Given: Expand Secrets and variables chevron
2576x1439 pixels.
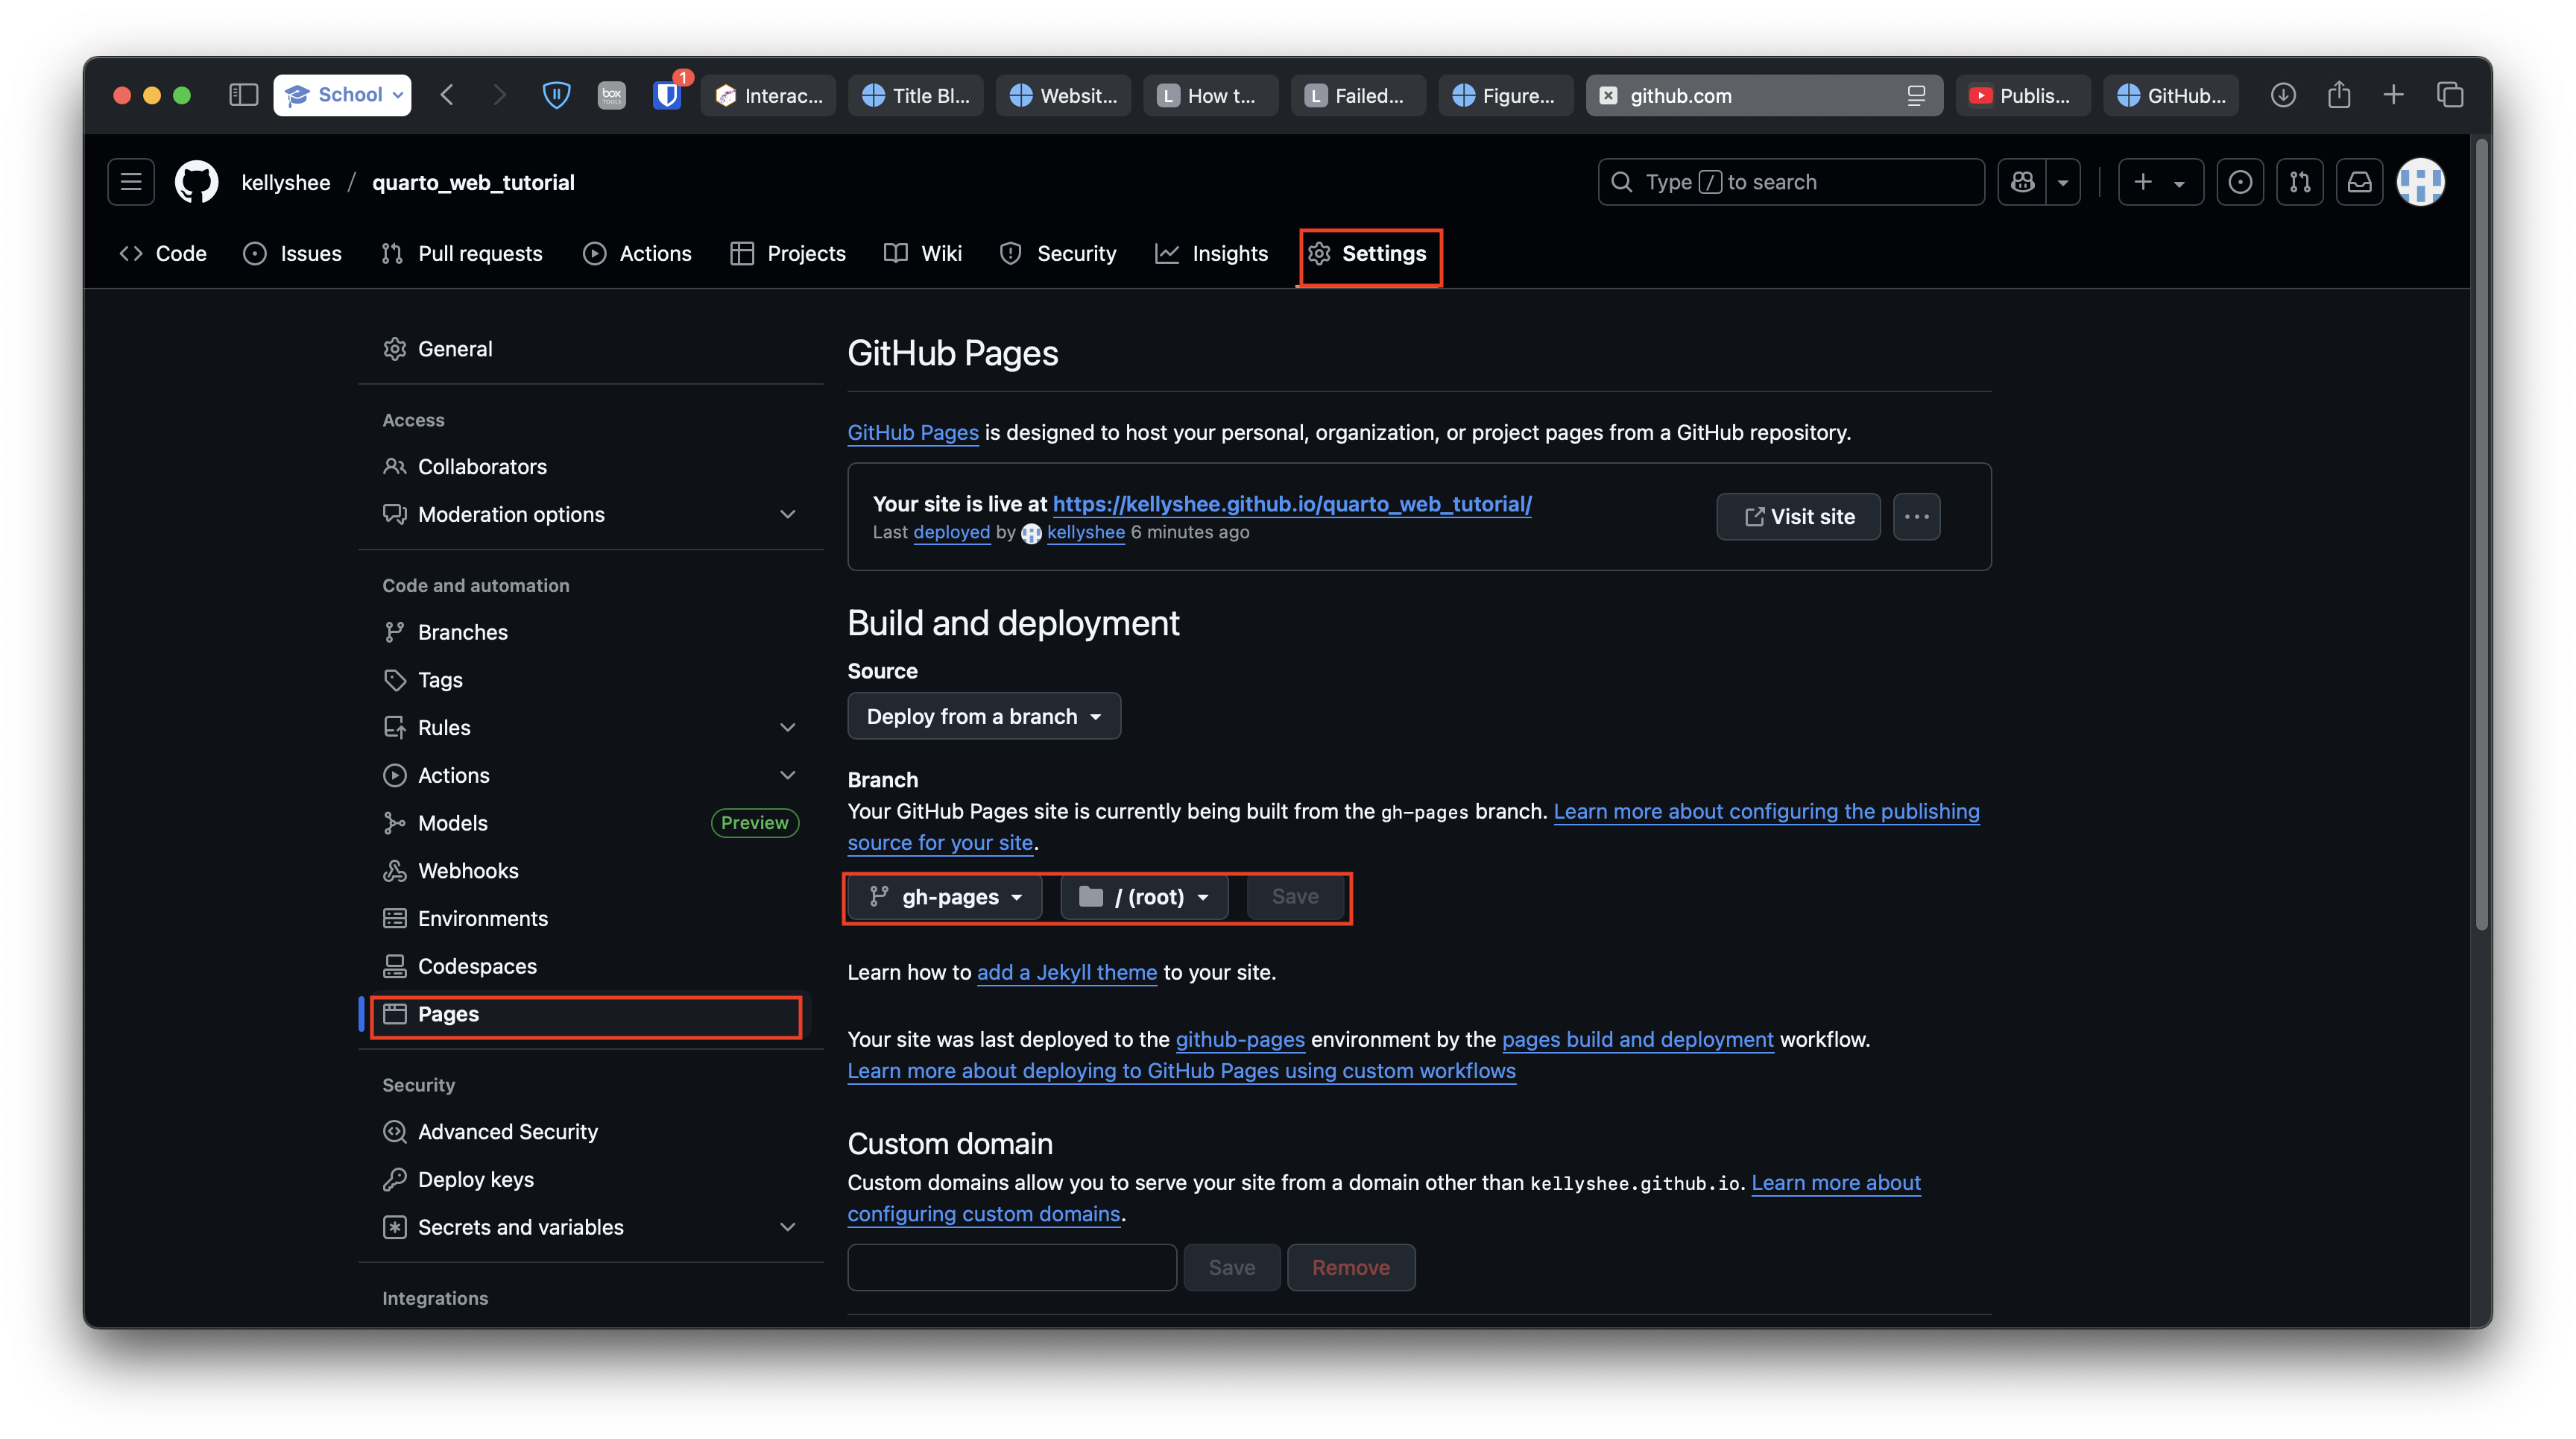Looking at the screenshot, I should click(x=788, y=1227).
